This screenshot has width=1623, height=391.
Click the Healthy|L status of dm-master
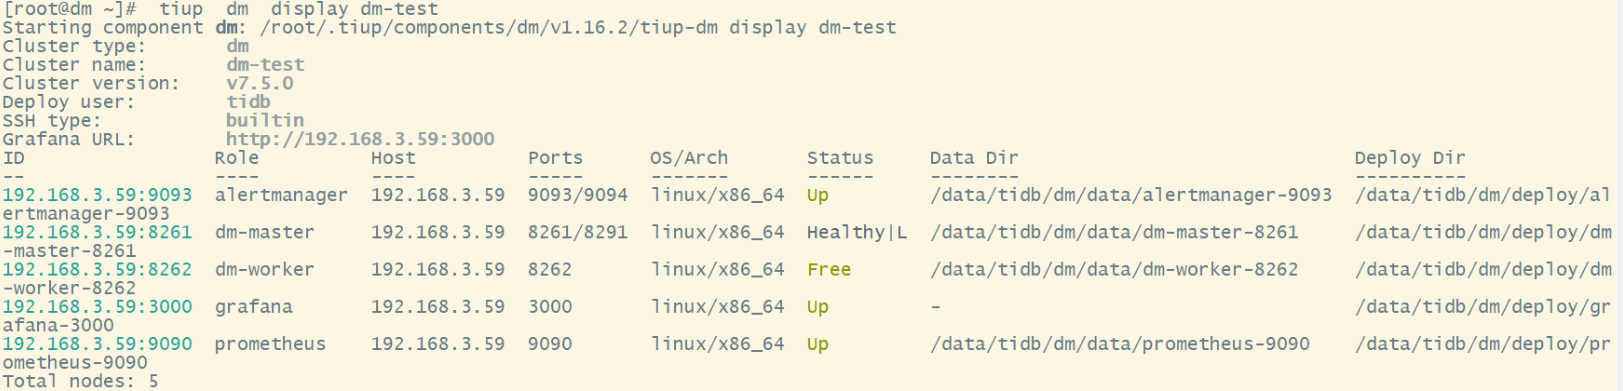tap(857, 232)
